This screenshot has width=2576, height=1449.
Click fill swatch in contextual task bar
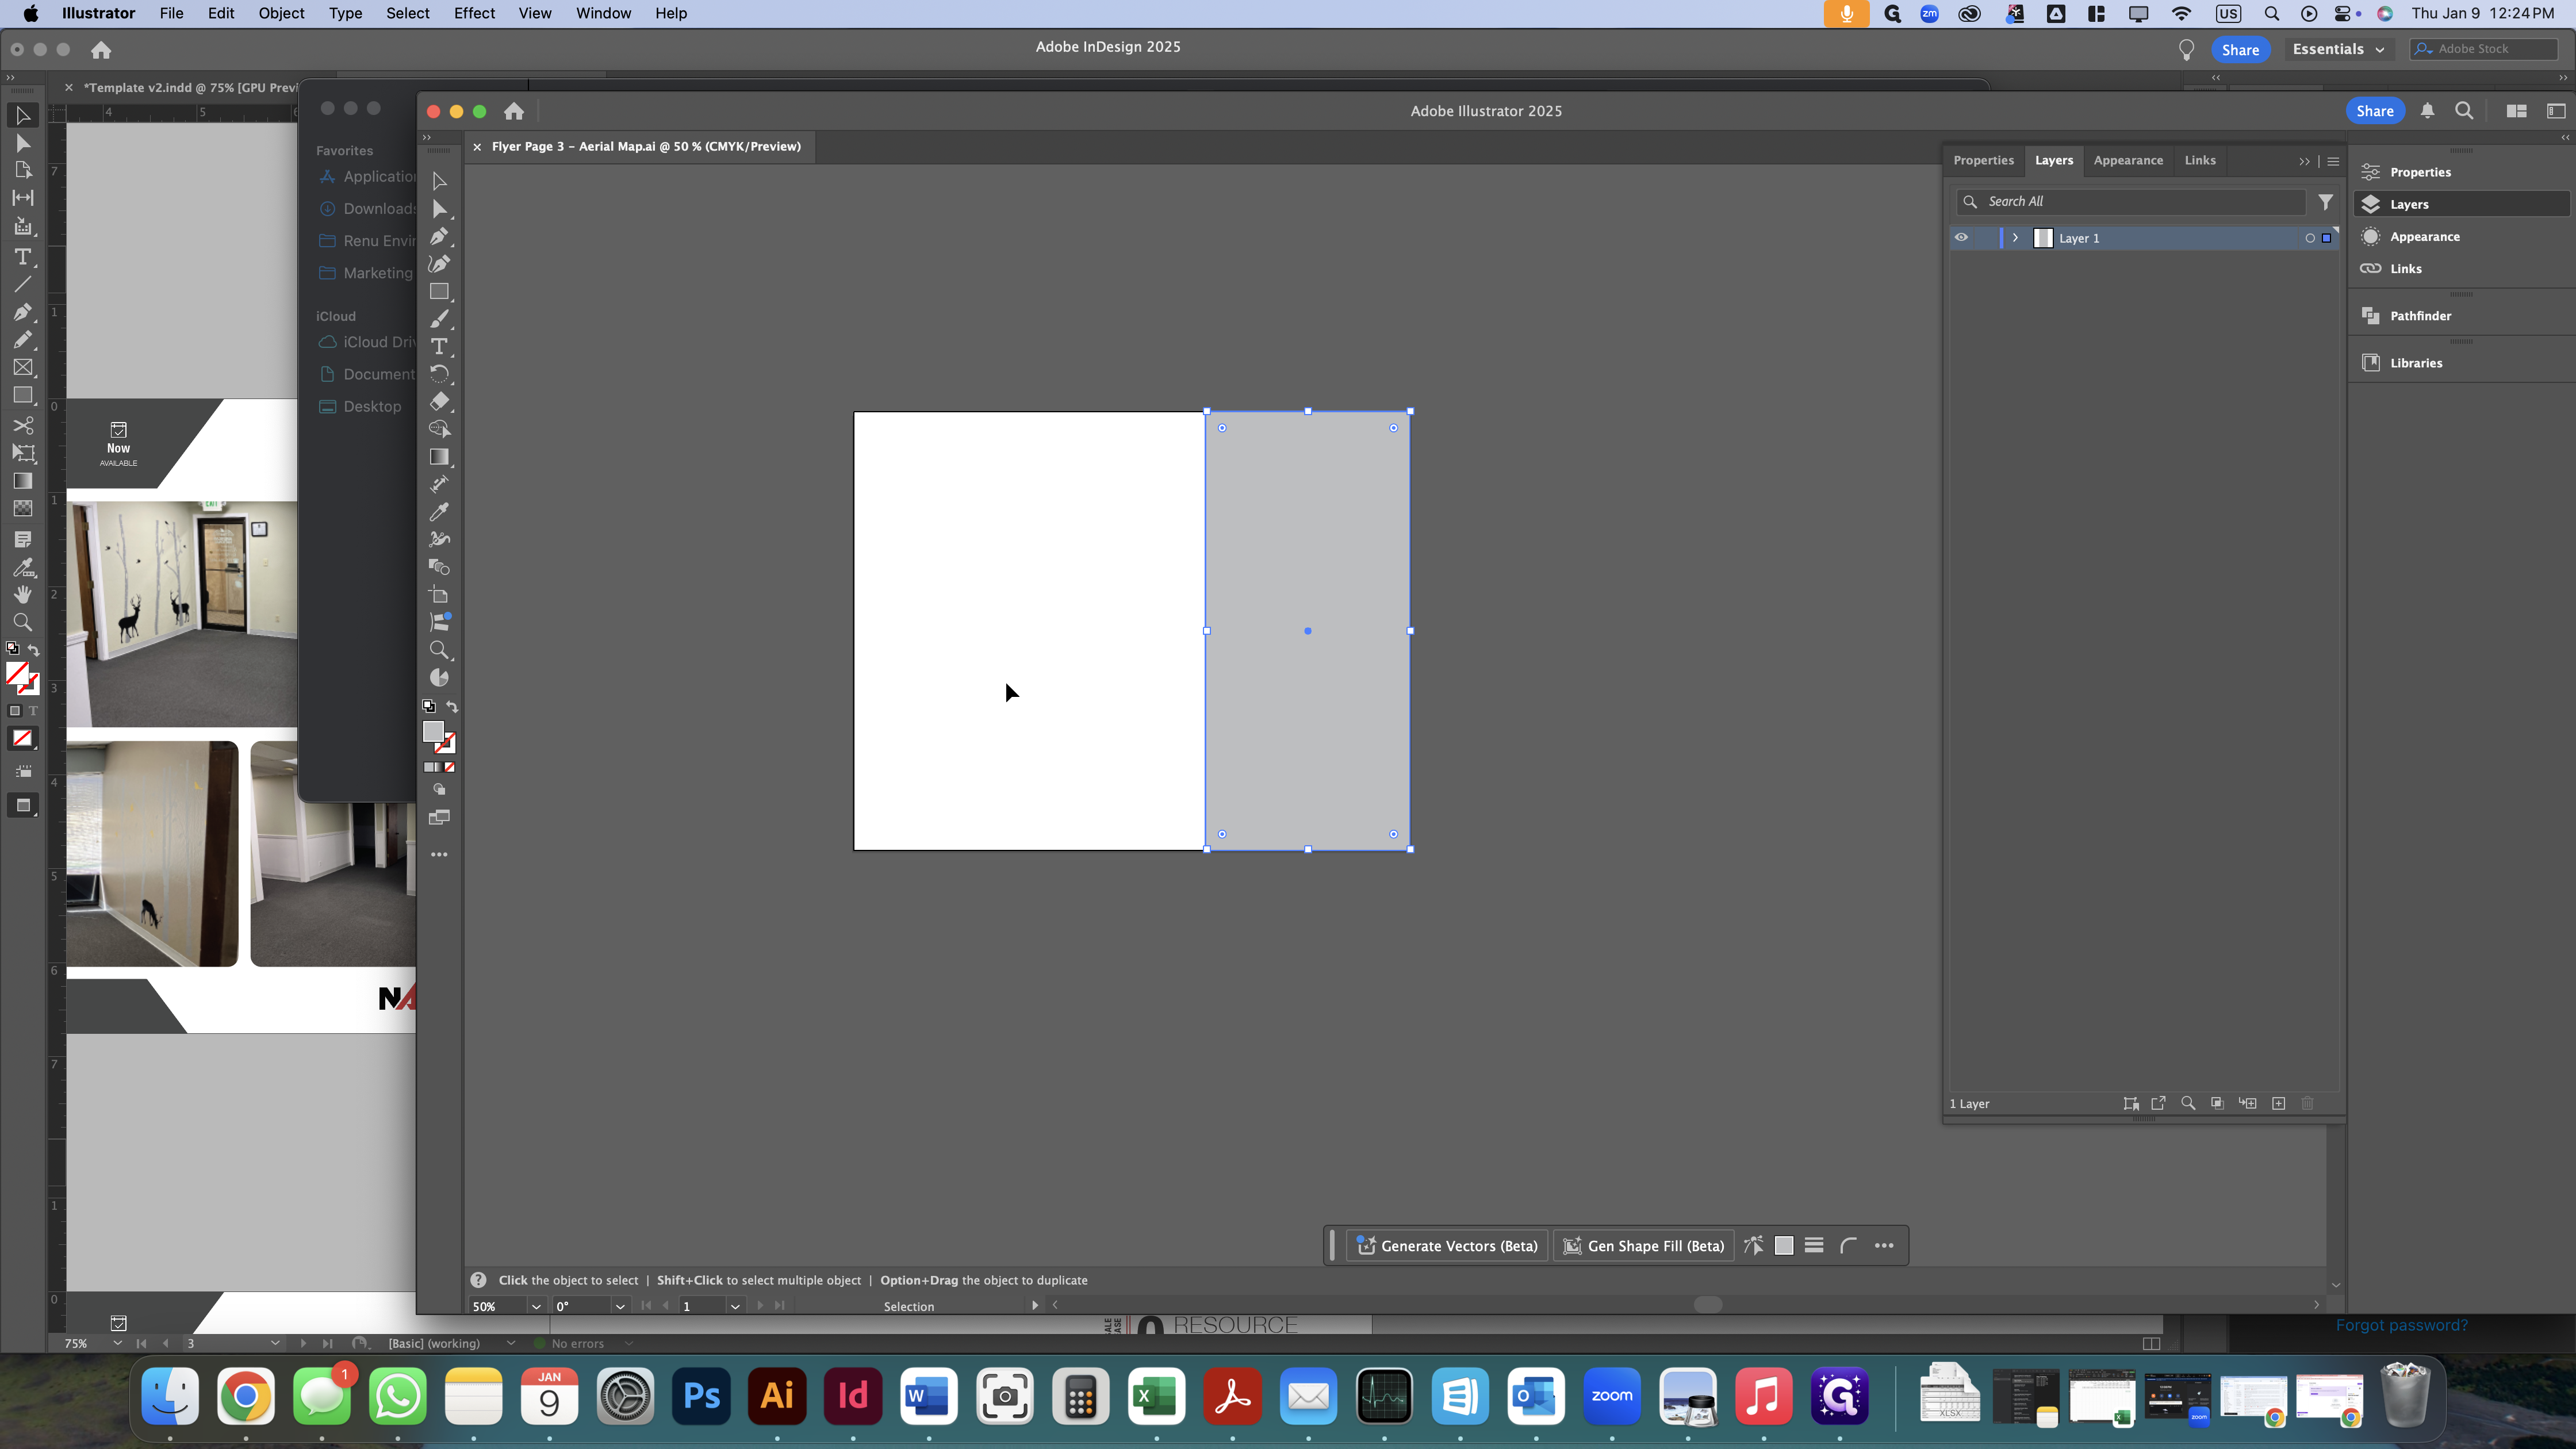click(x=1783, y=1245)
